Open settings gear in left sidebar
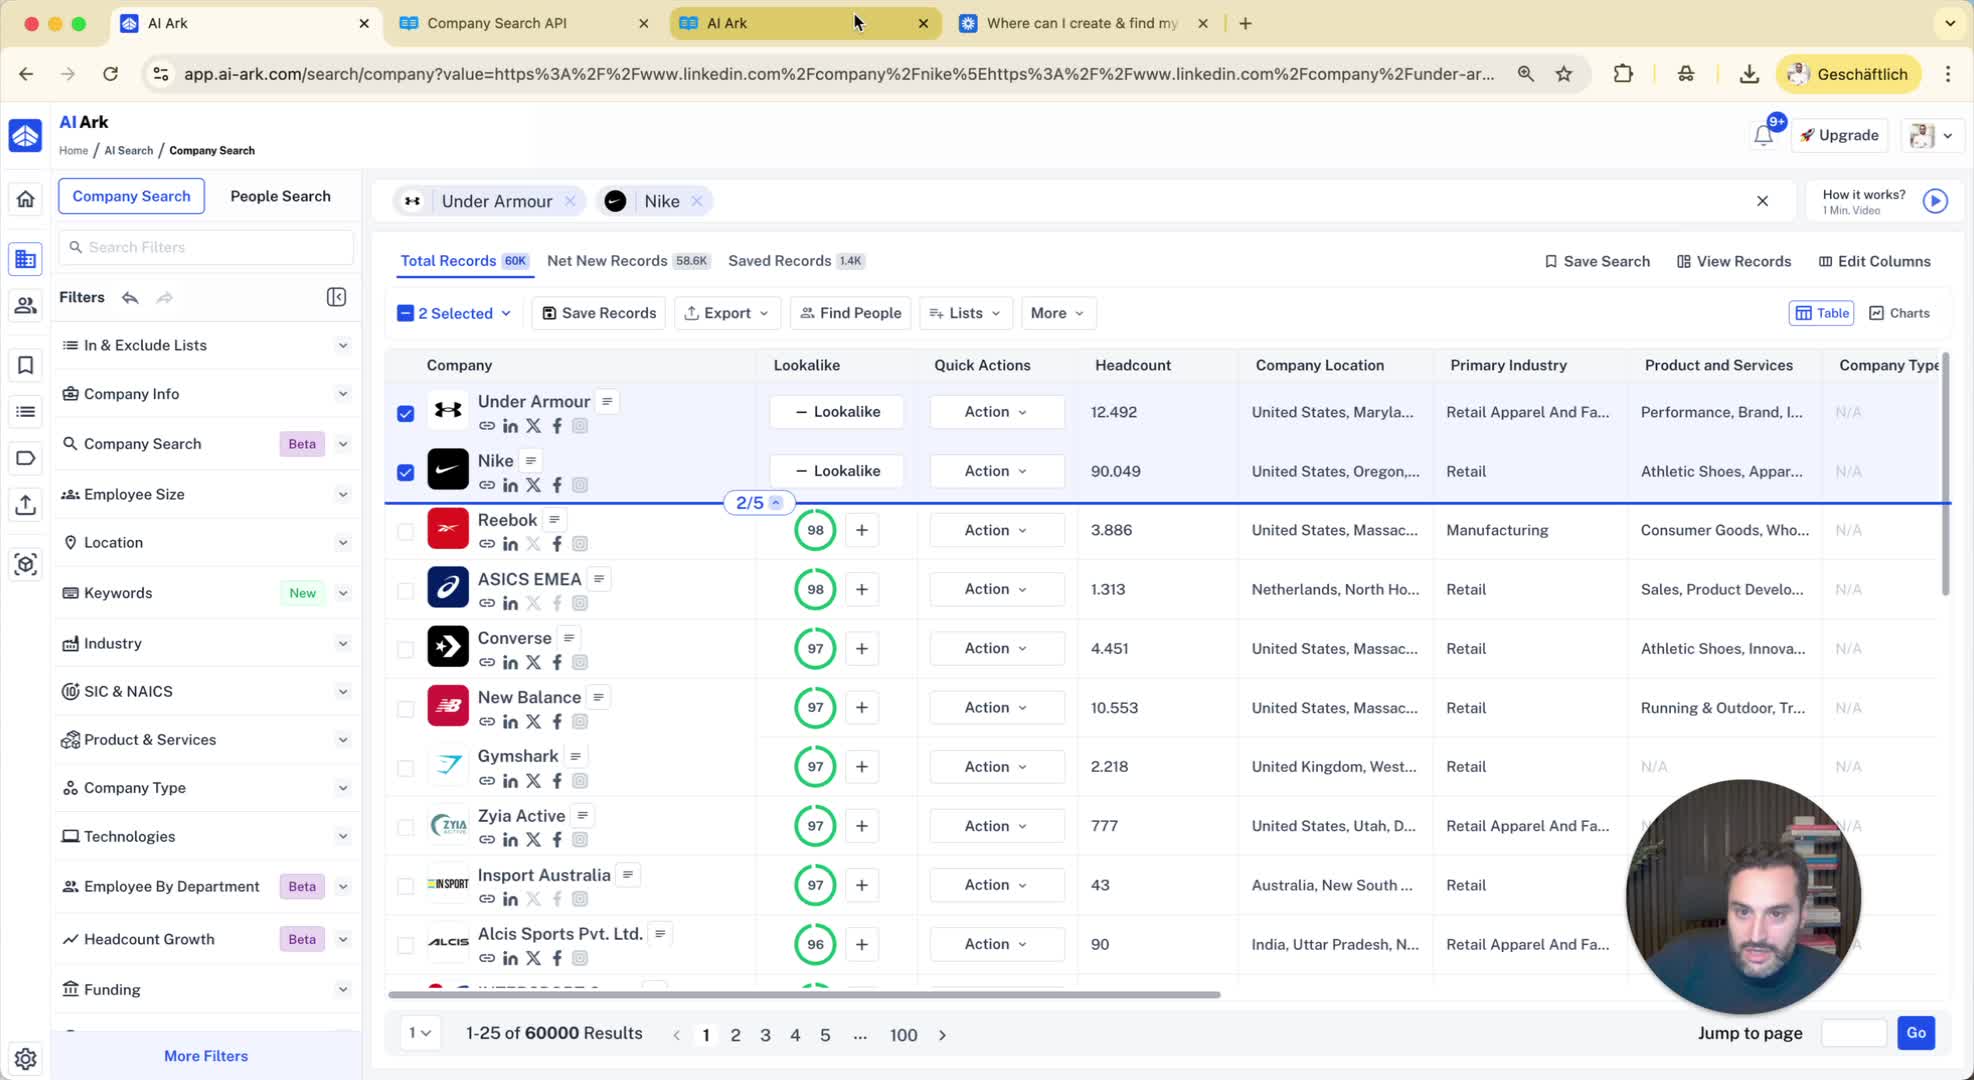This screenshot has height=1080, width=1974. coord(25,1058)
